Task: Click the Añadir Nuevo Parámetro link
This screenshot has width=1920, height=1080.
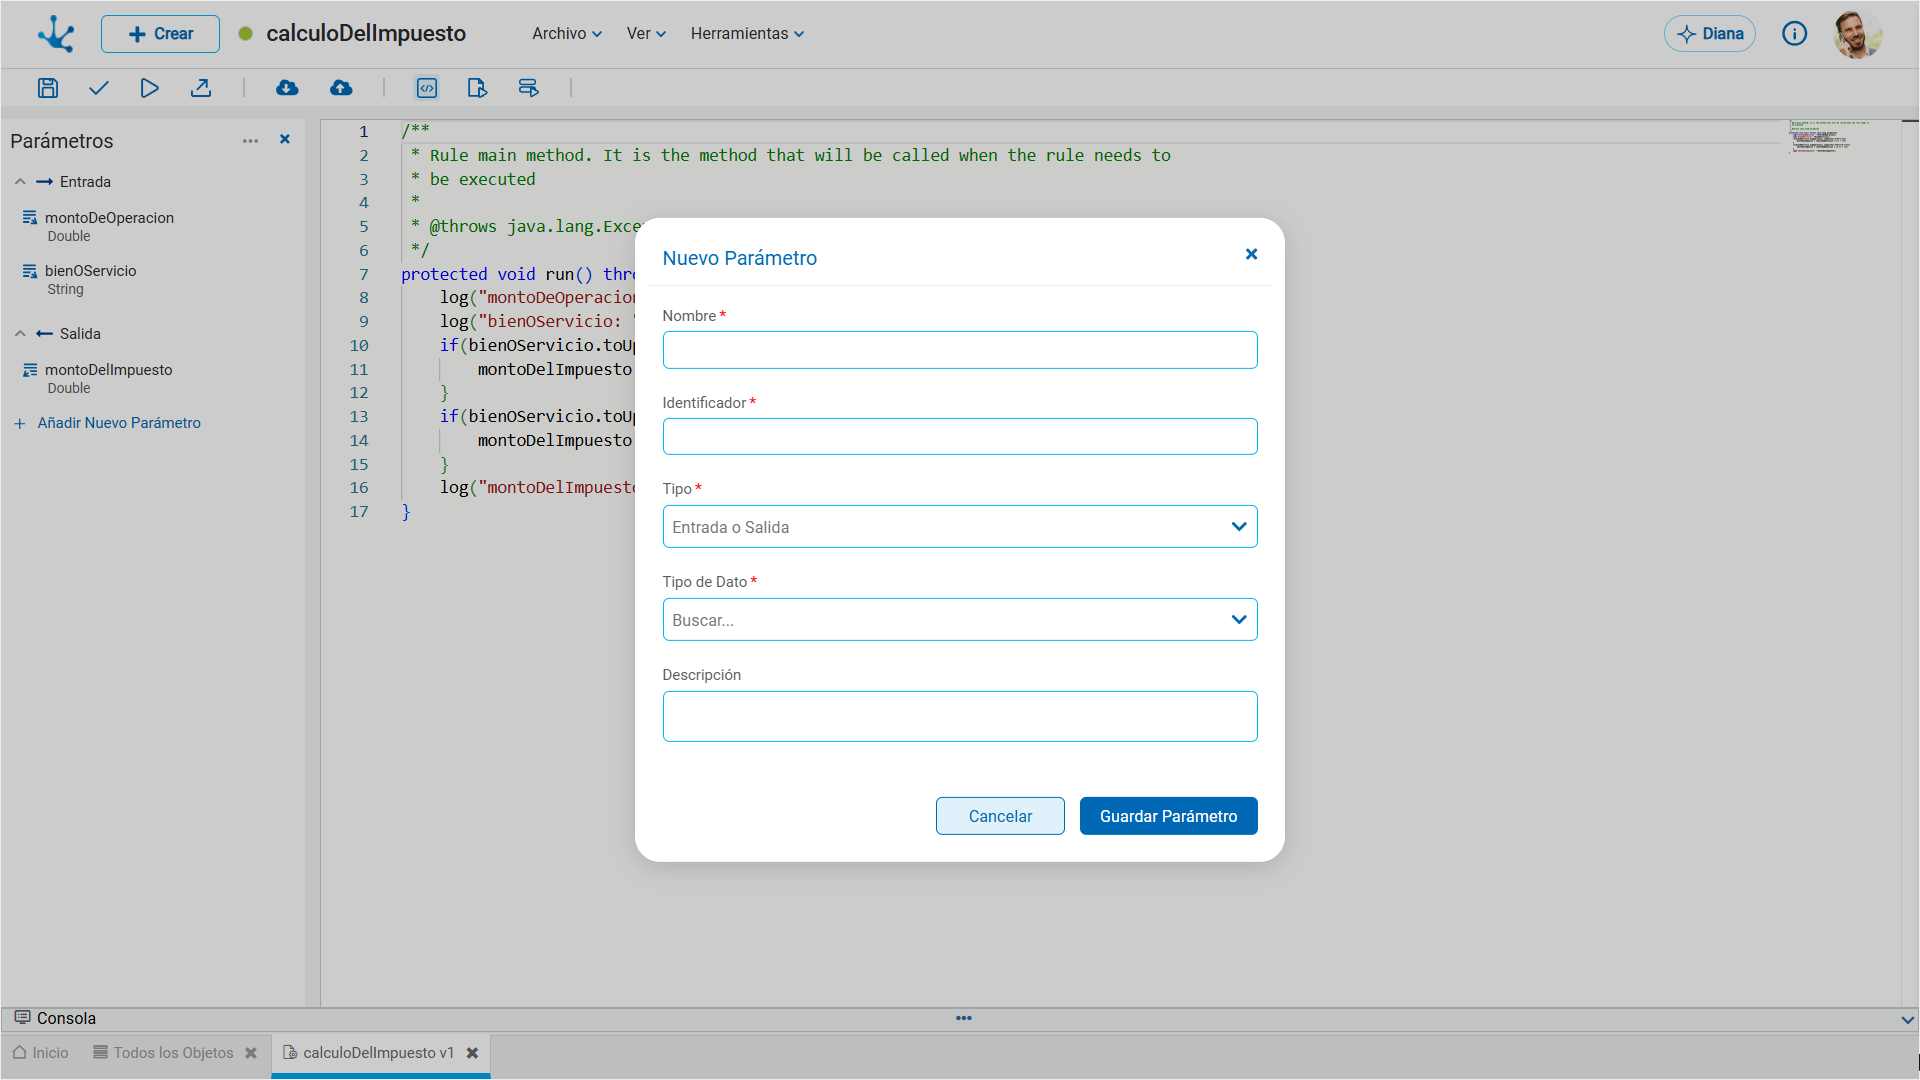Action: pos(119,424)
